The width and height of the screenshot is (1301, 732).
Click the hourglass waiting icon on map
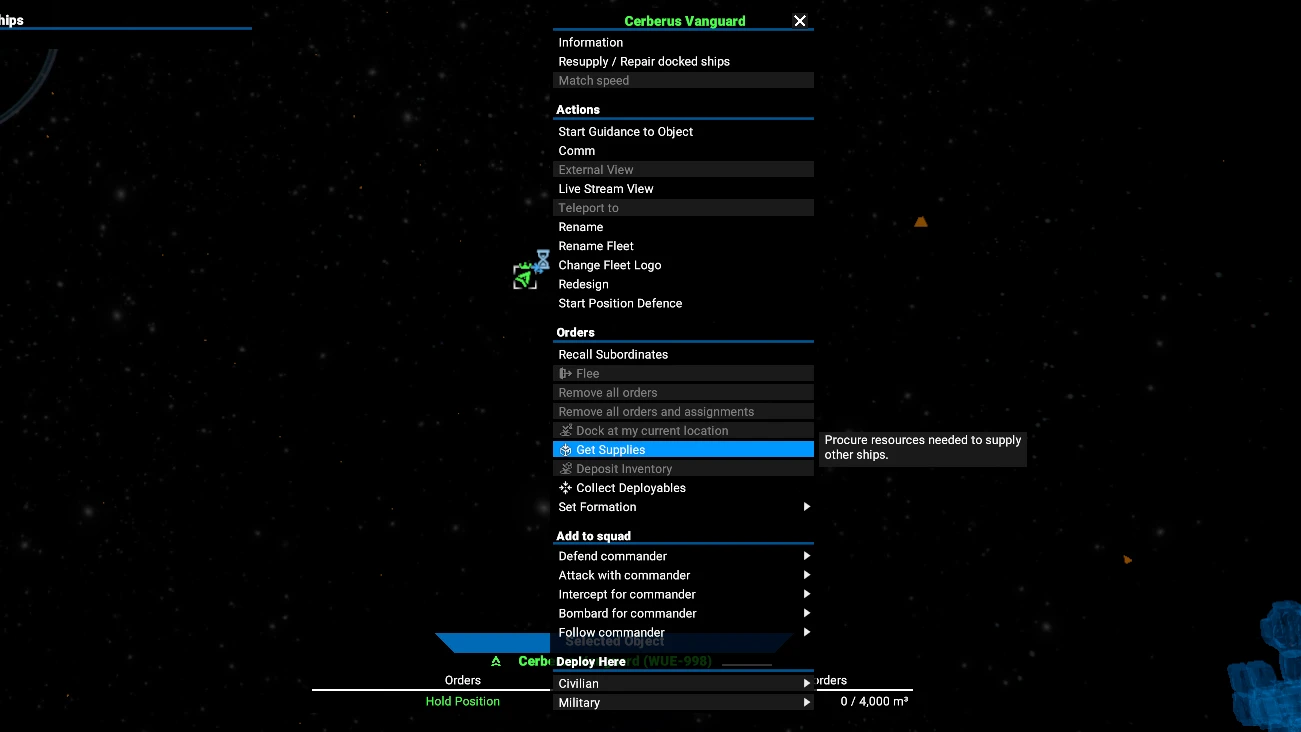(542, 261)
